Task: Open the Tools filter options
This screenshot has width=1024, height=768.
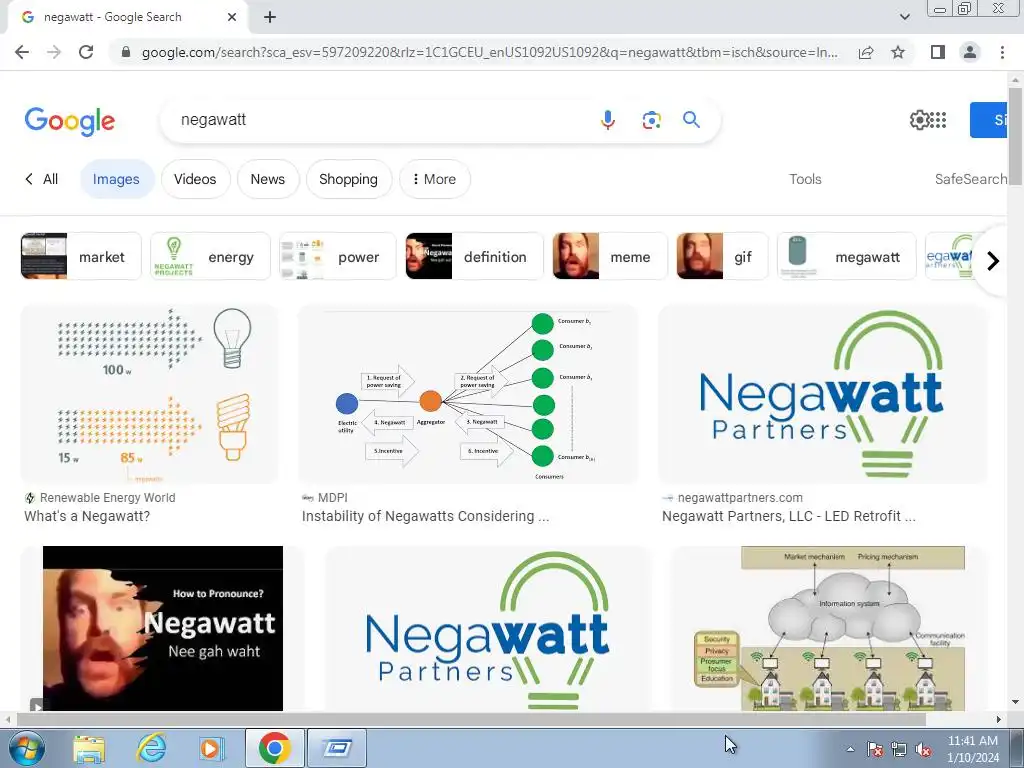Action: click(x=805, y=179)
